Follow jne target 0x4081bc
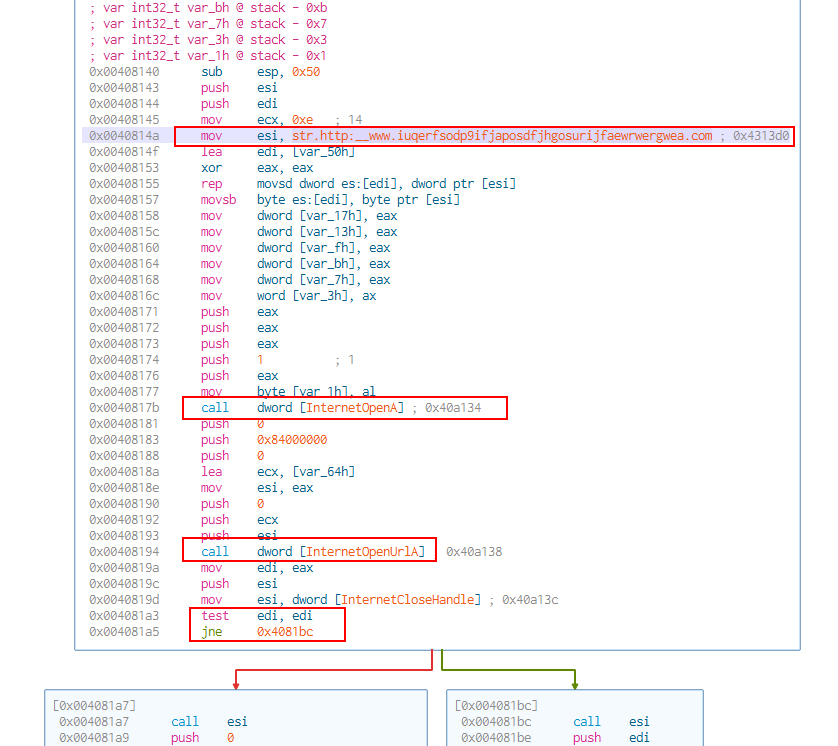Screen dimensions: 838x746 click(x=284, y=632)
